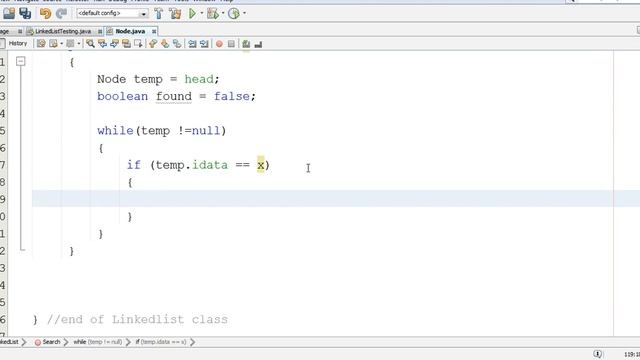The width and height of the screenshot is (640, 360).
Task: Stop Macro Recording square icon
Action: (x=231, y=44)
